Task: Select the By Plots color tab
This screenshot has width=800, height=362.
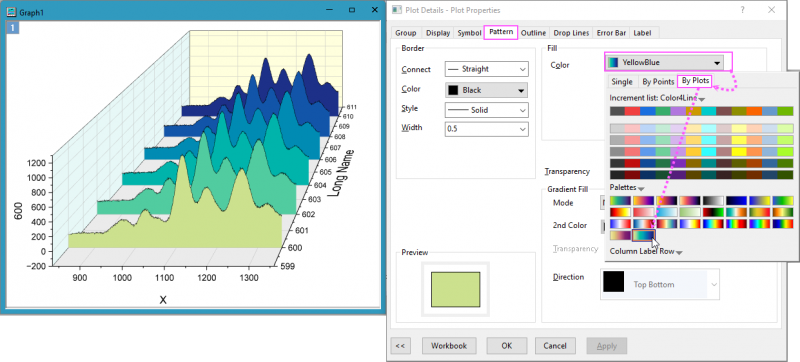Action: [x=695, y=81]
